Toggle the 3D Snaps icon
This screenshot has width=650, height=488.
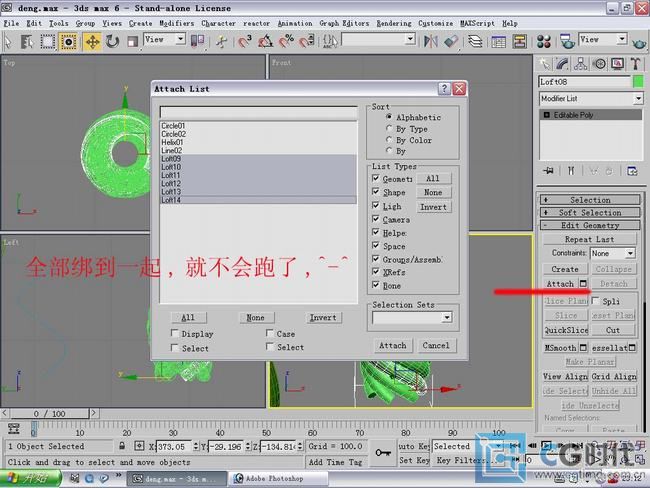pyautogui.click(x=245, y=41)
